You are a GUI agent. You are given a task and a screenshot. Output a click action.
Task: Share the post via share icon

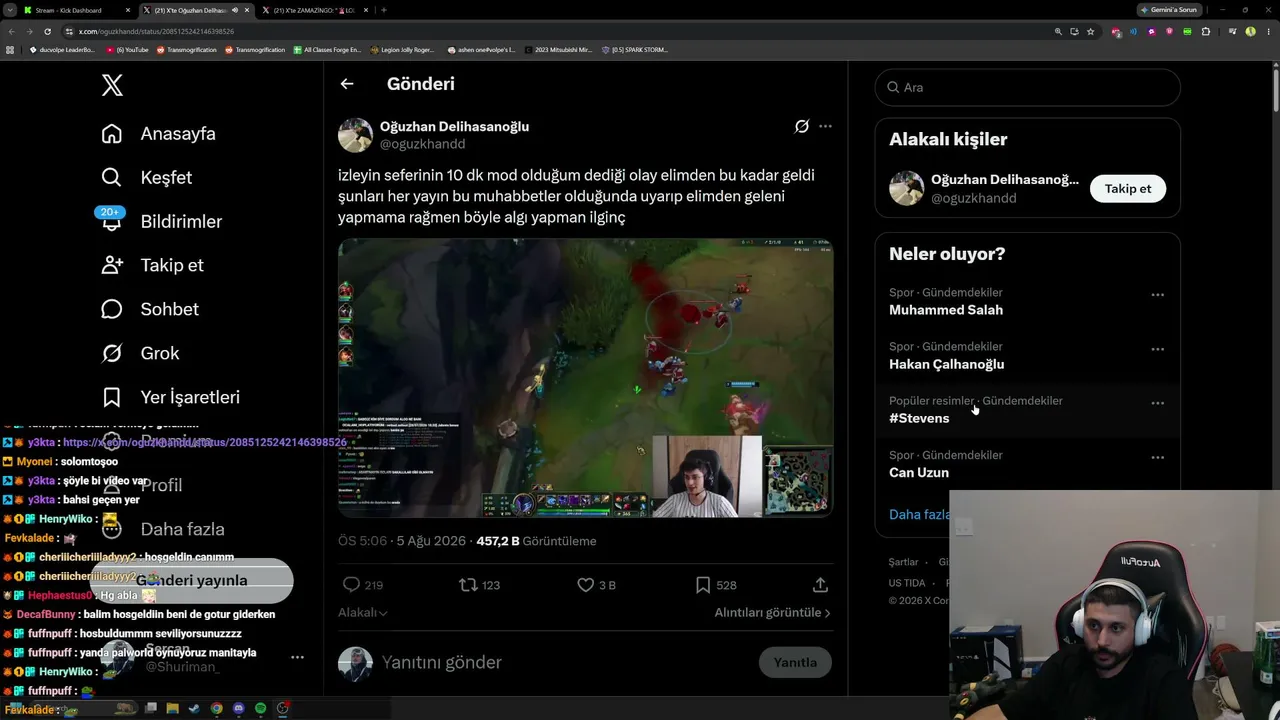pyautogui.click(x=820, y=585)
